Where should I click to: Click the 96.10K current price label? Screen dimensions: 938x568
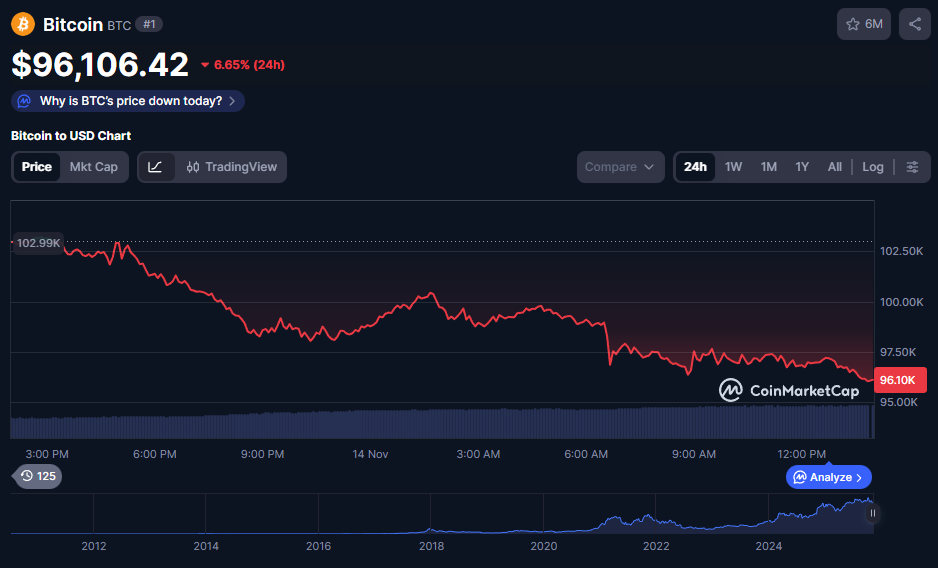[x=900, y=380]
